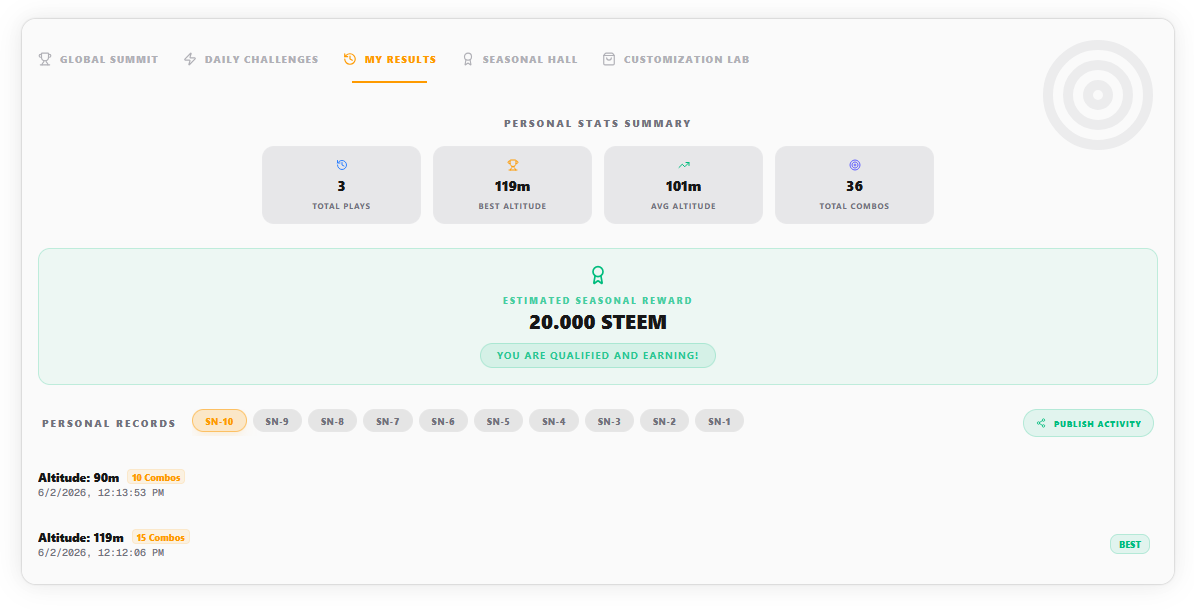Switch to season SN-2 records

point(664,421)
